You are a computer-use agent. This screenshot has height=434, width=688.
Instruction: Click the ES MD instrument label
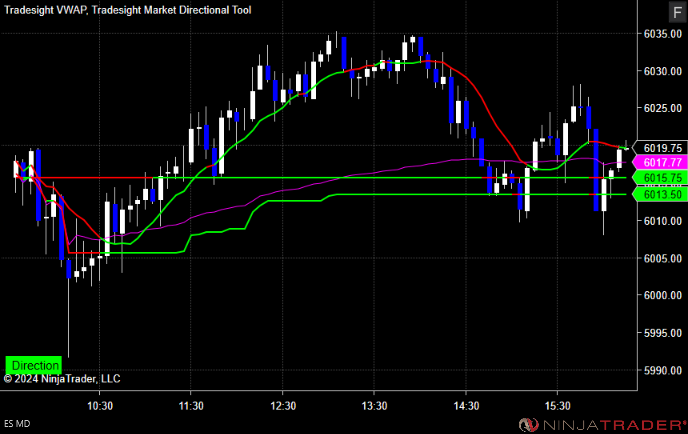coord(17,424)
